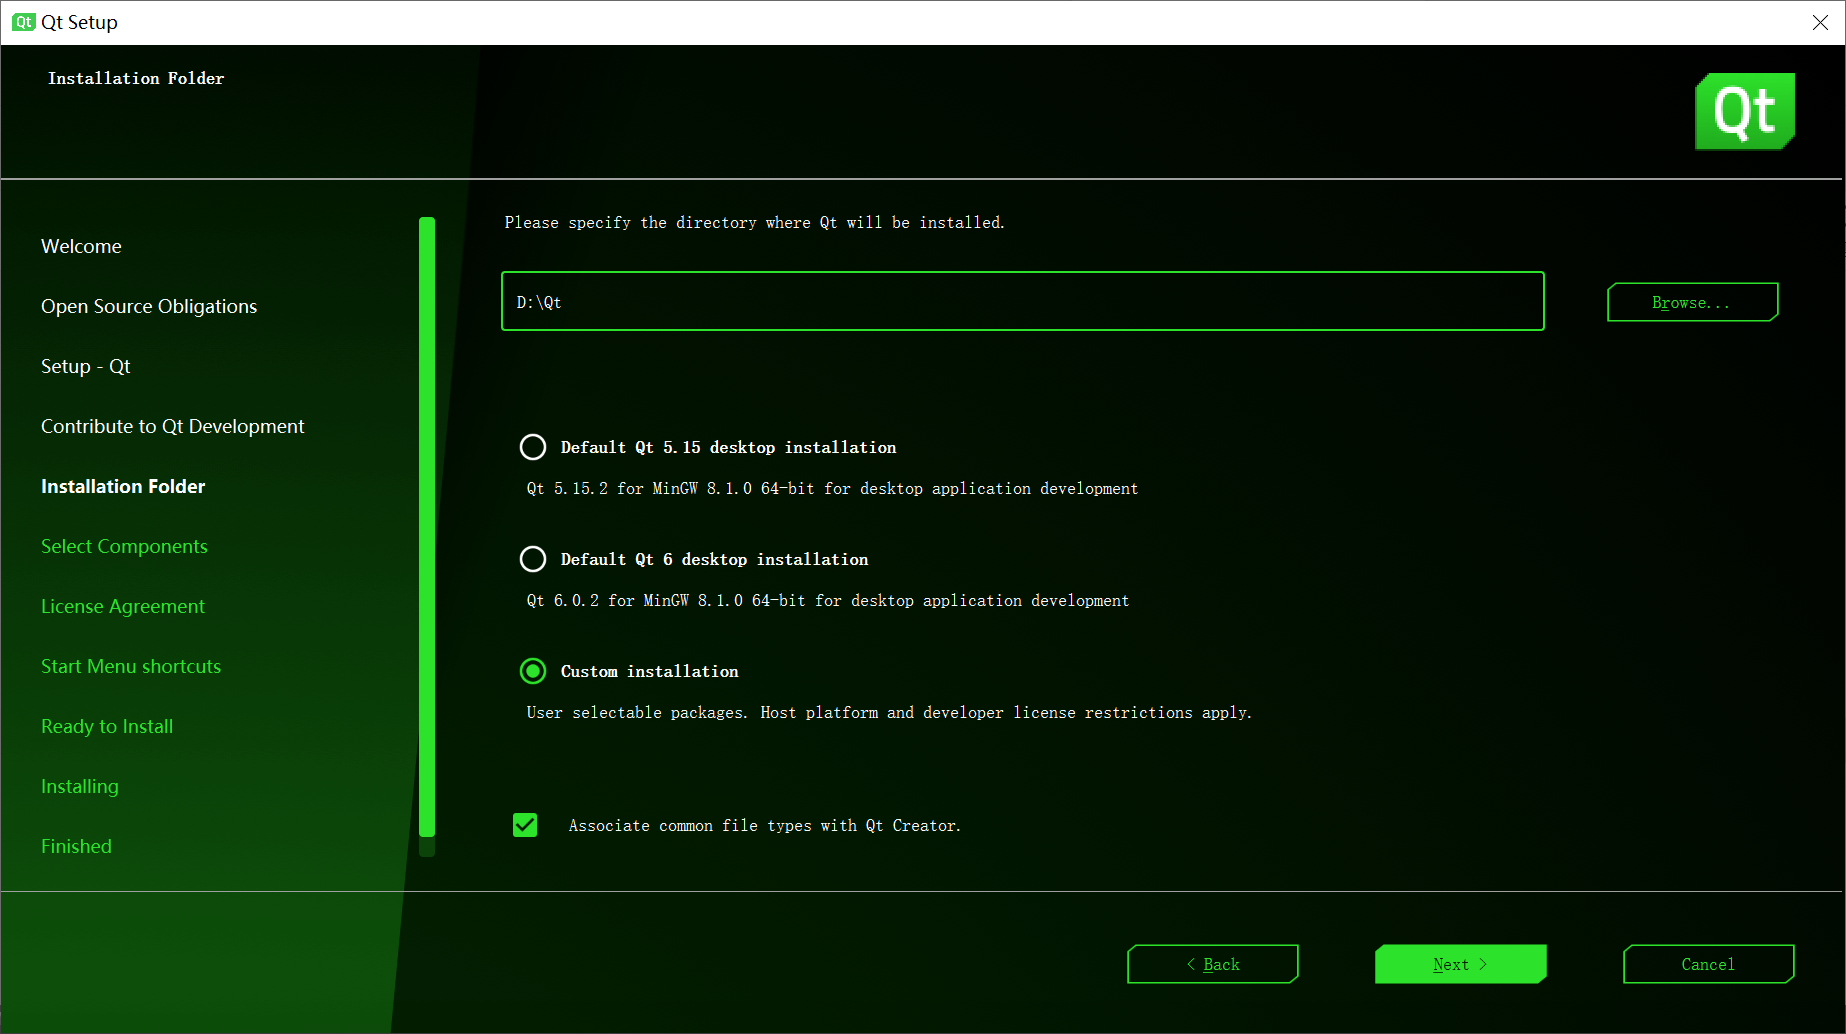1846x1034 pixels.
Task: Click Finished step in sidebar
Action: (76, 846)
